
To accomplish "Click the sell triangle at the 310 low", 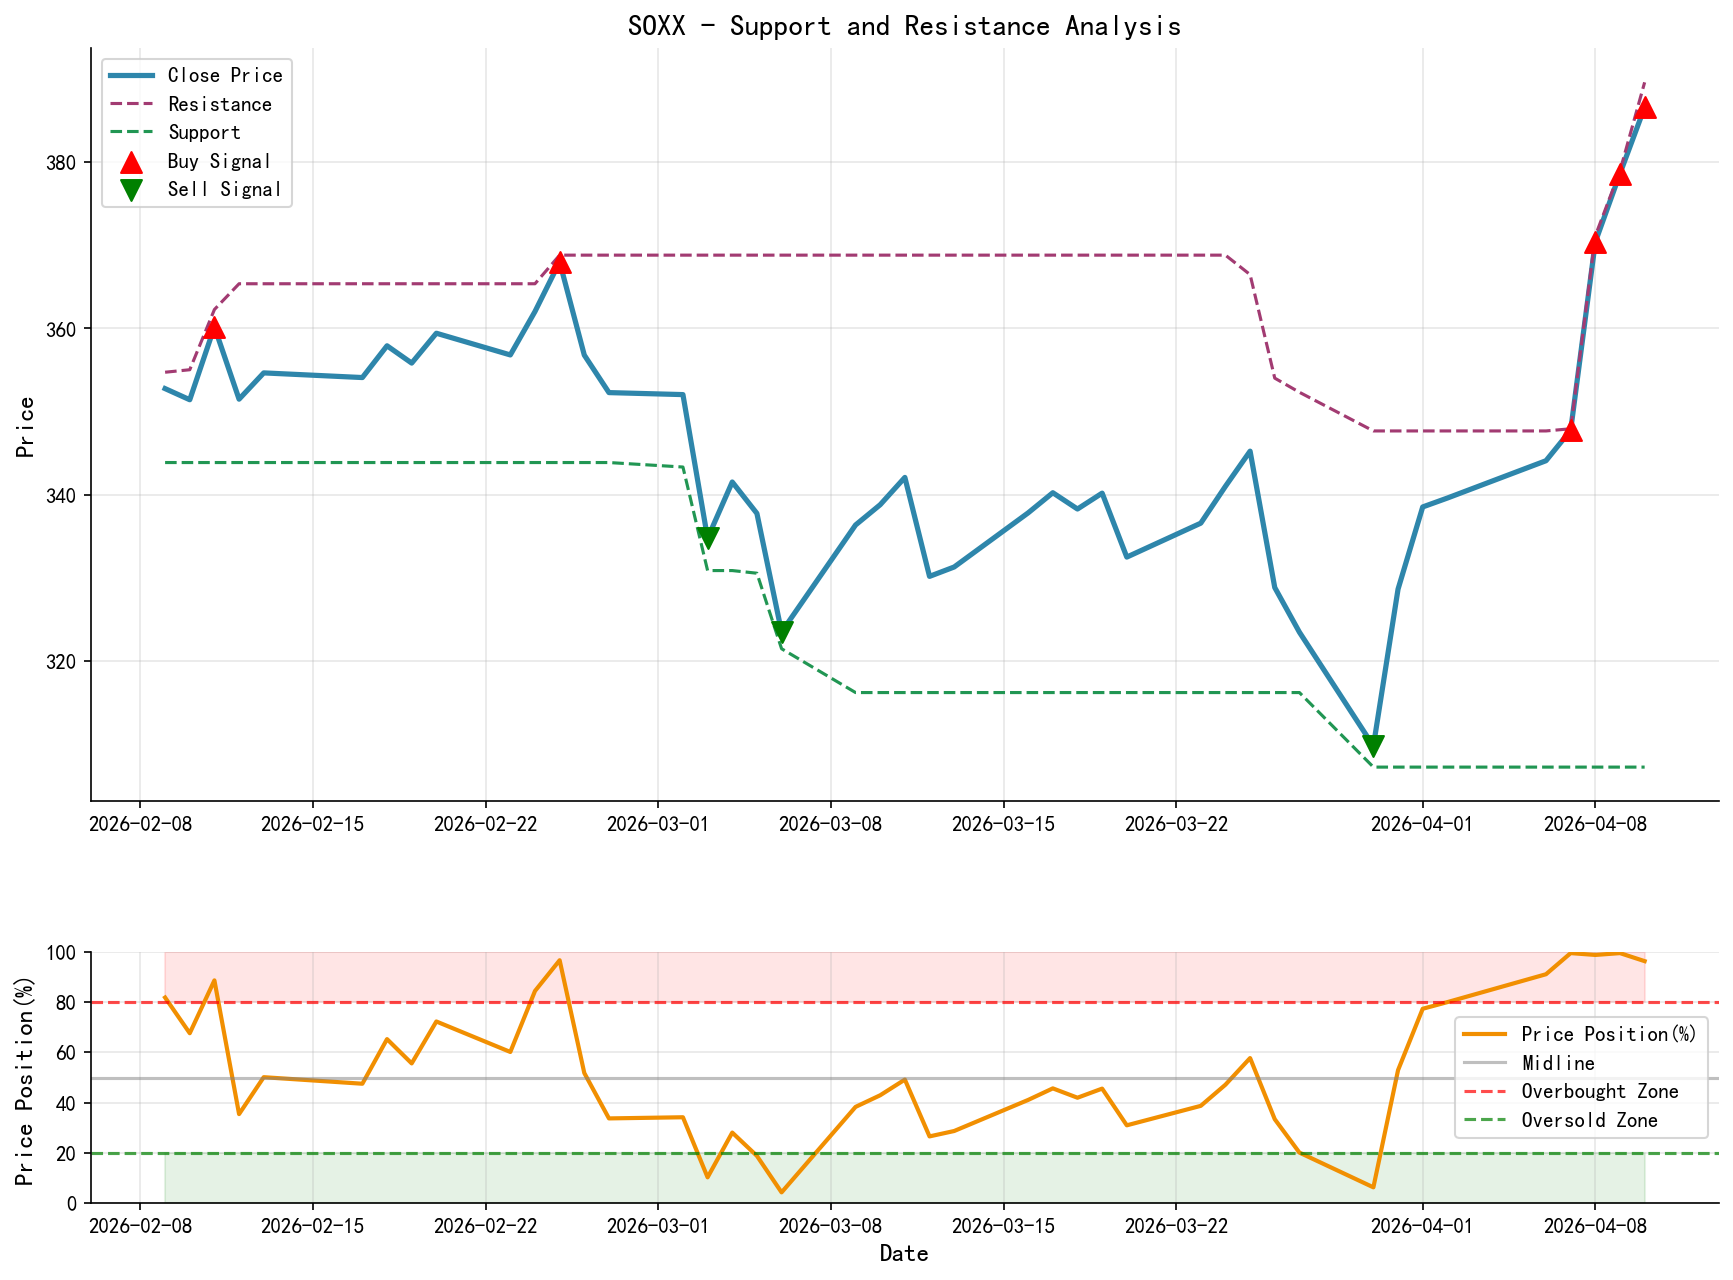I will tap(1373, 746).
